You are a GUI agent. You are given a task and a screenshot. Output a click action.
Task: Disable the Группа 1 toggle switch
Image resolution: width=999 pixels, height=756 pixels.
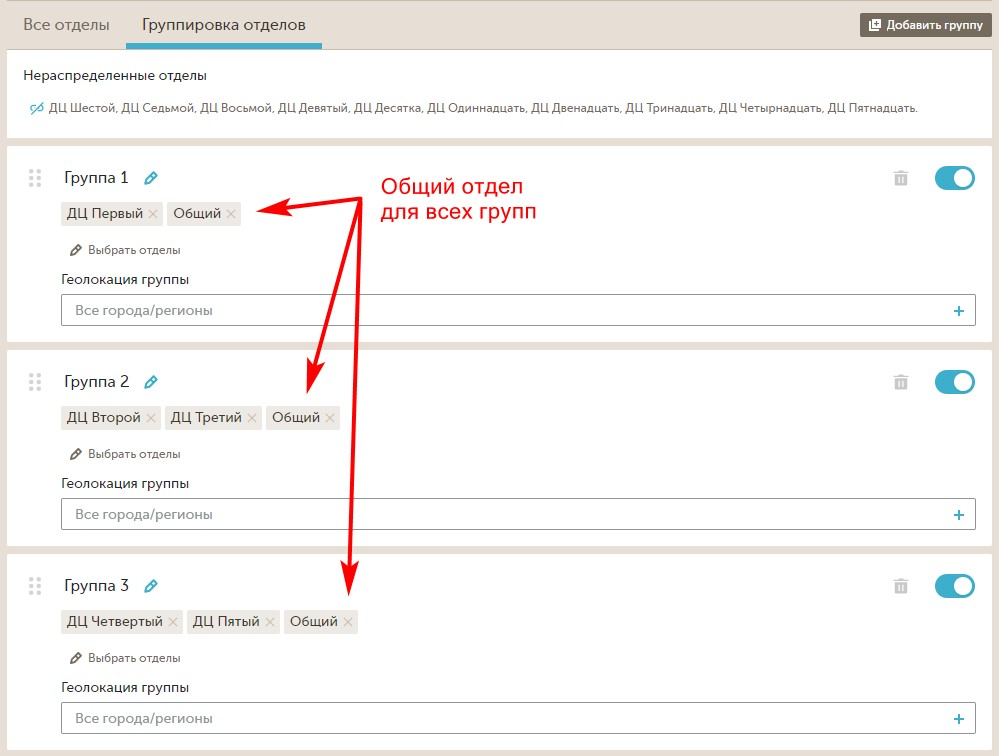point(954,178)
